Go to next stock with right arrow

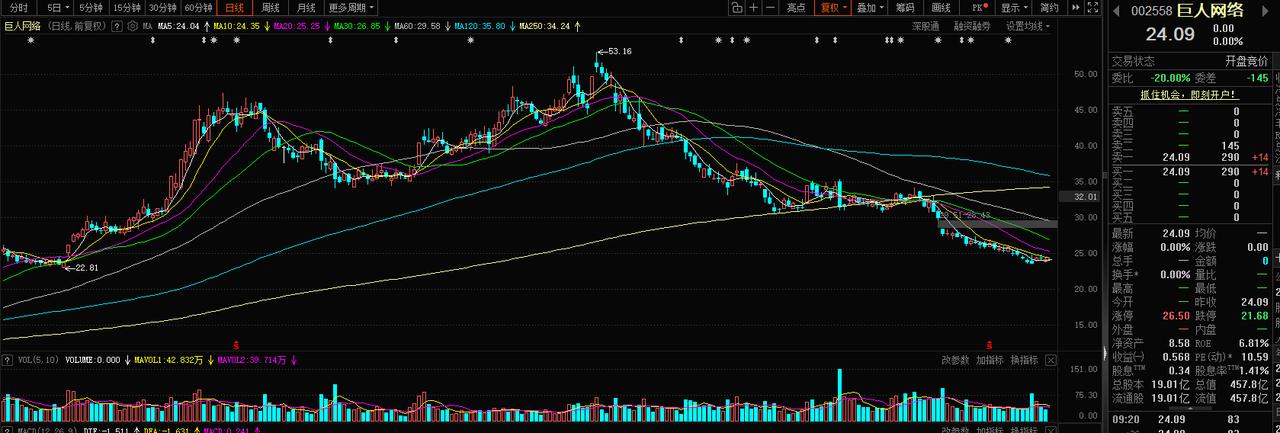[x=1265, y=11]
